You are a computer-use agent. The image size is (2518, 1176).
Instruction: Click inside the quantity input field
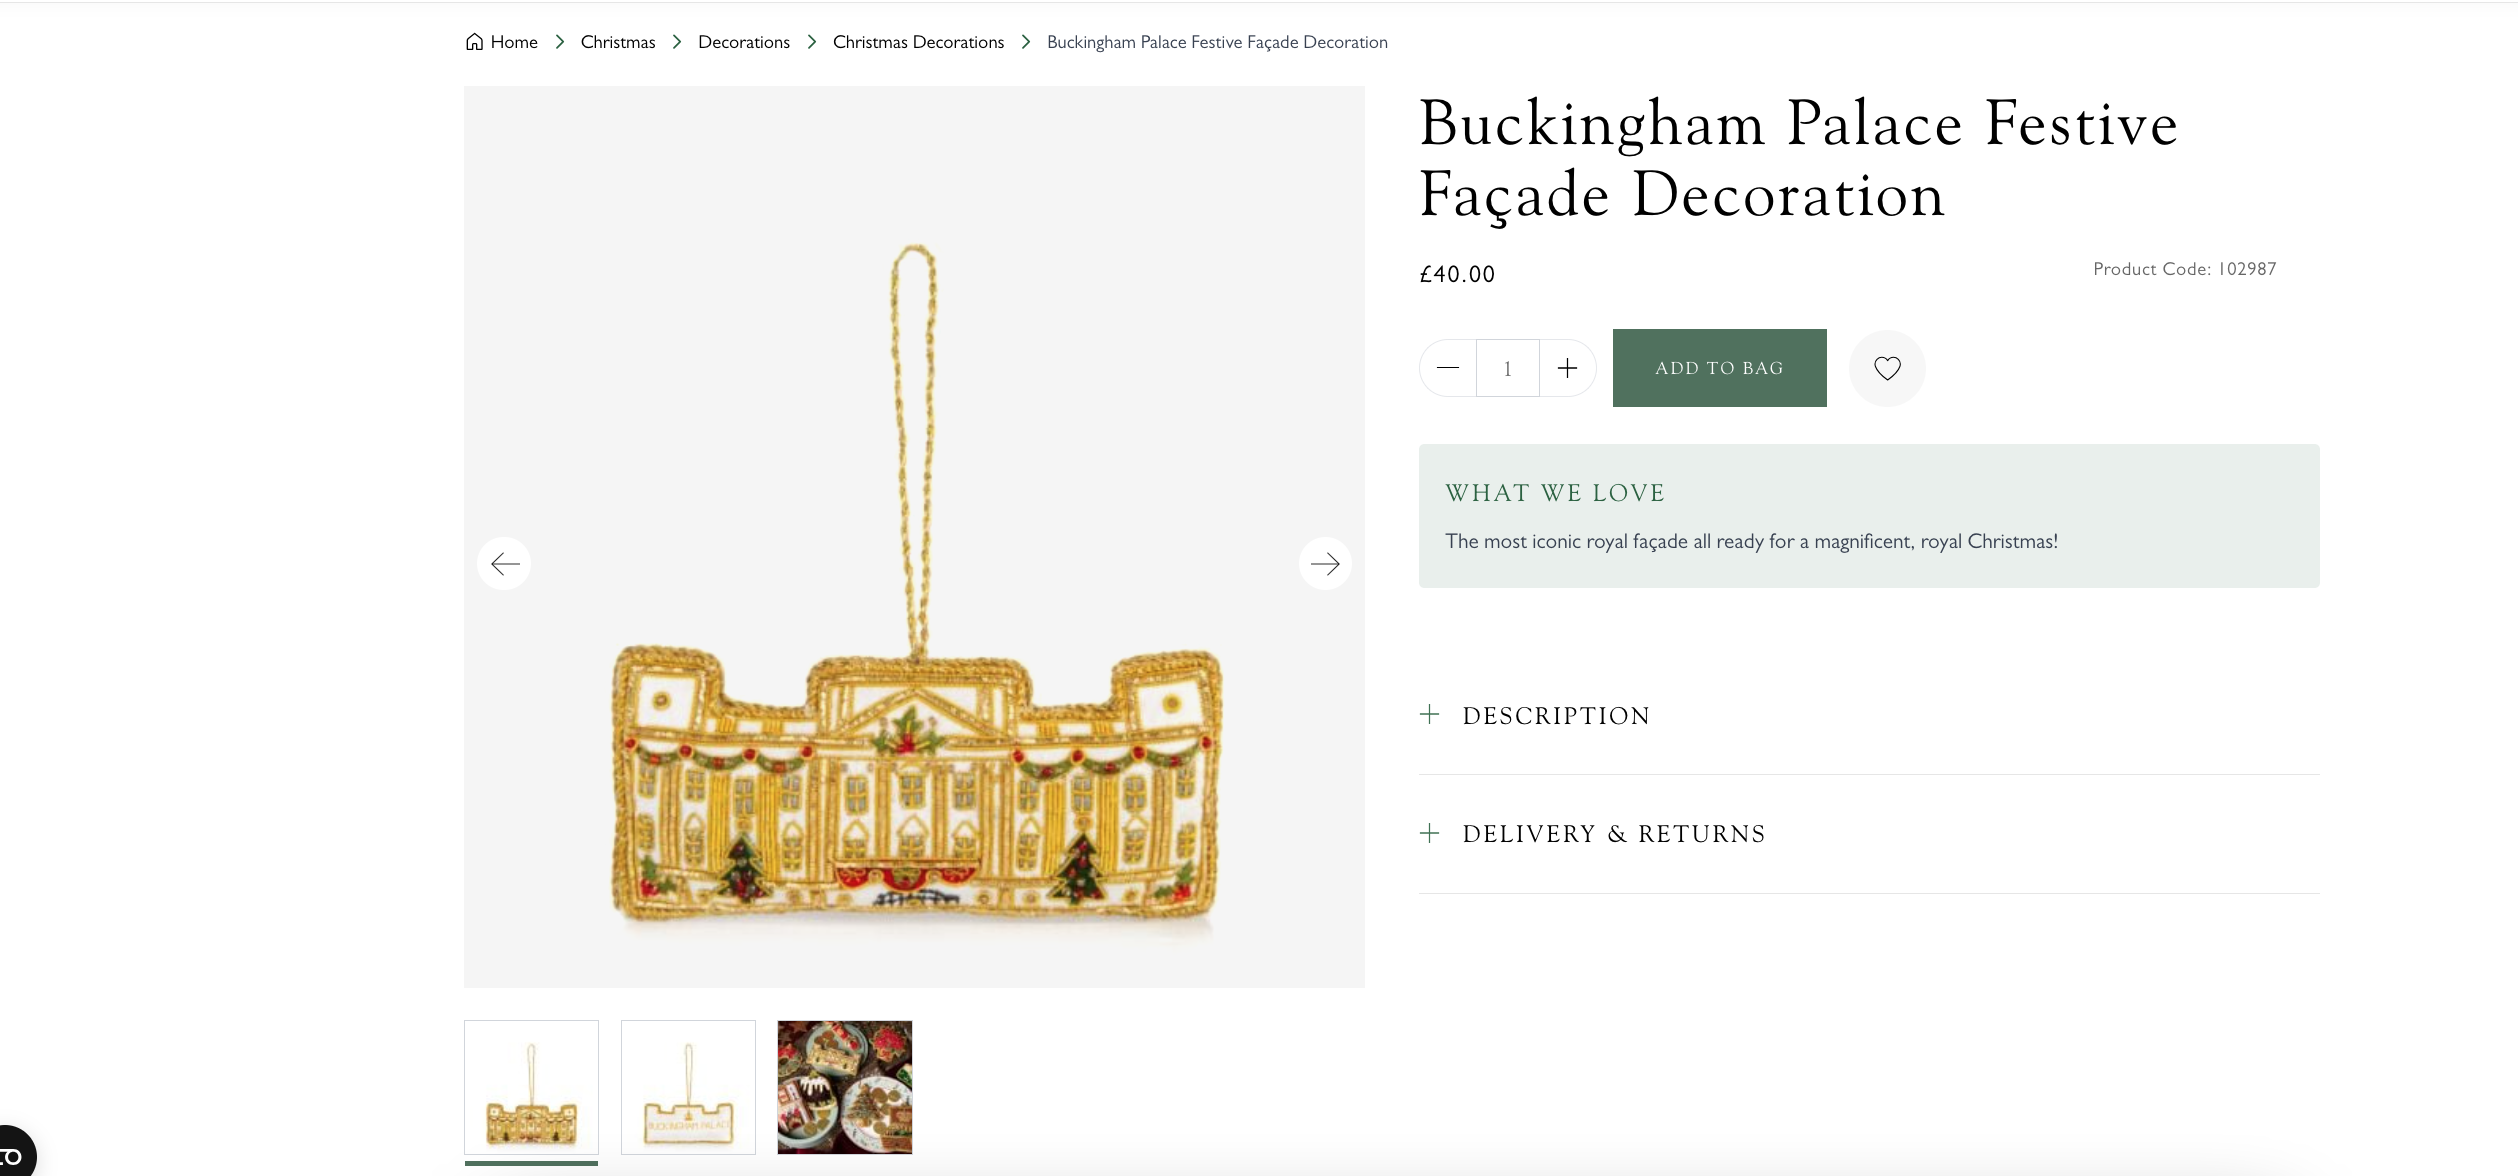coord(1507,368)
